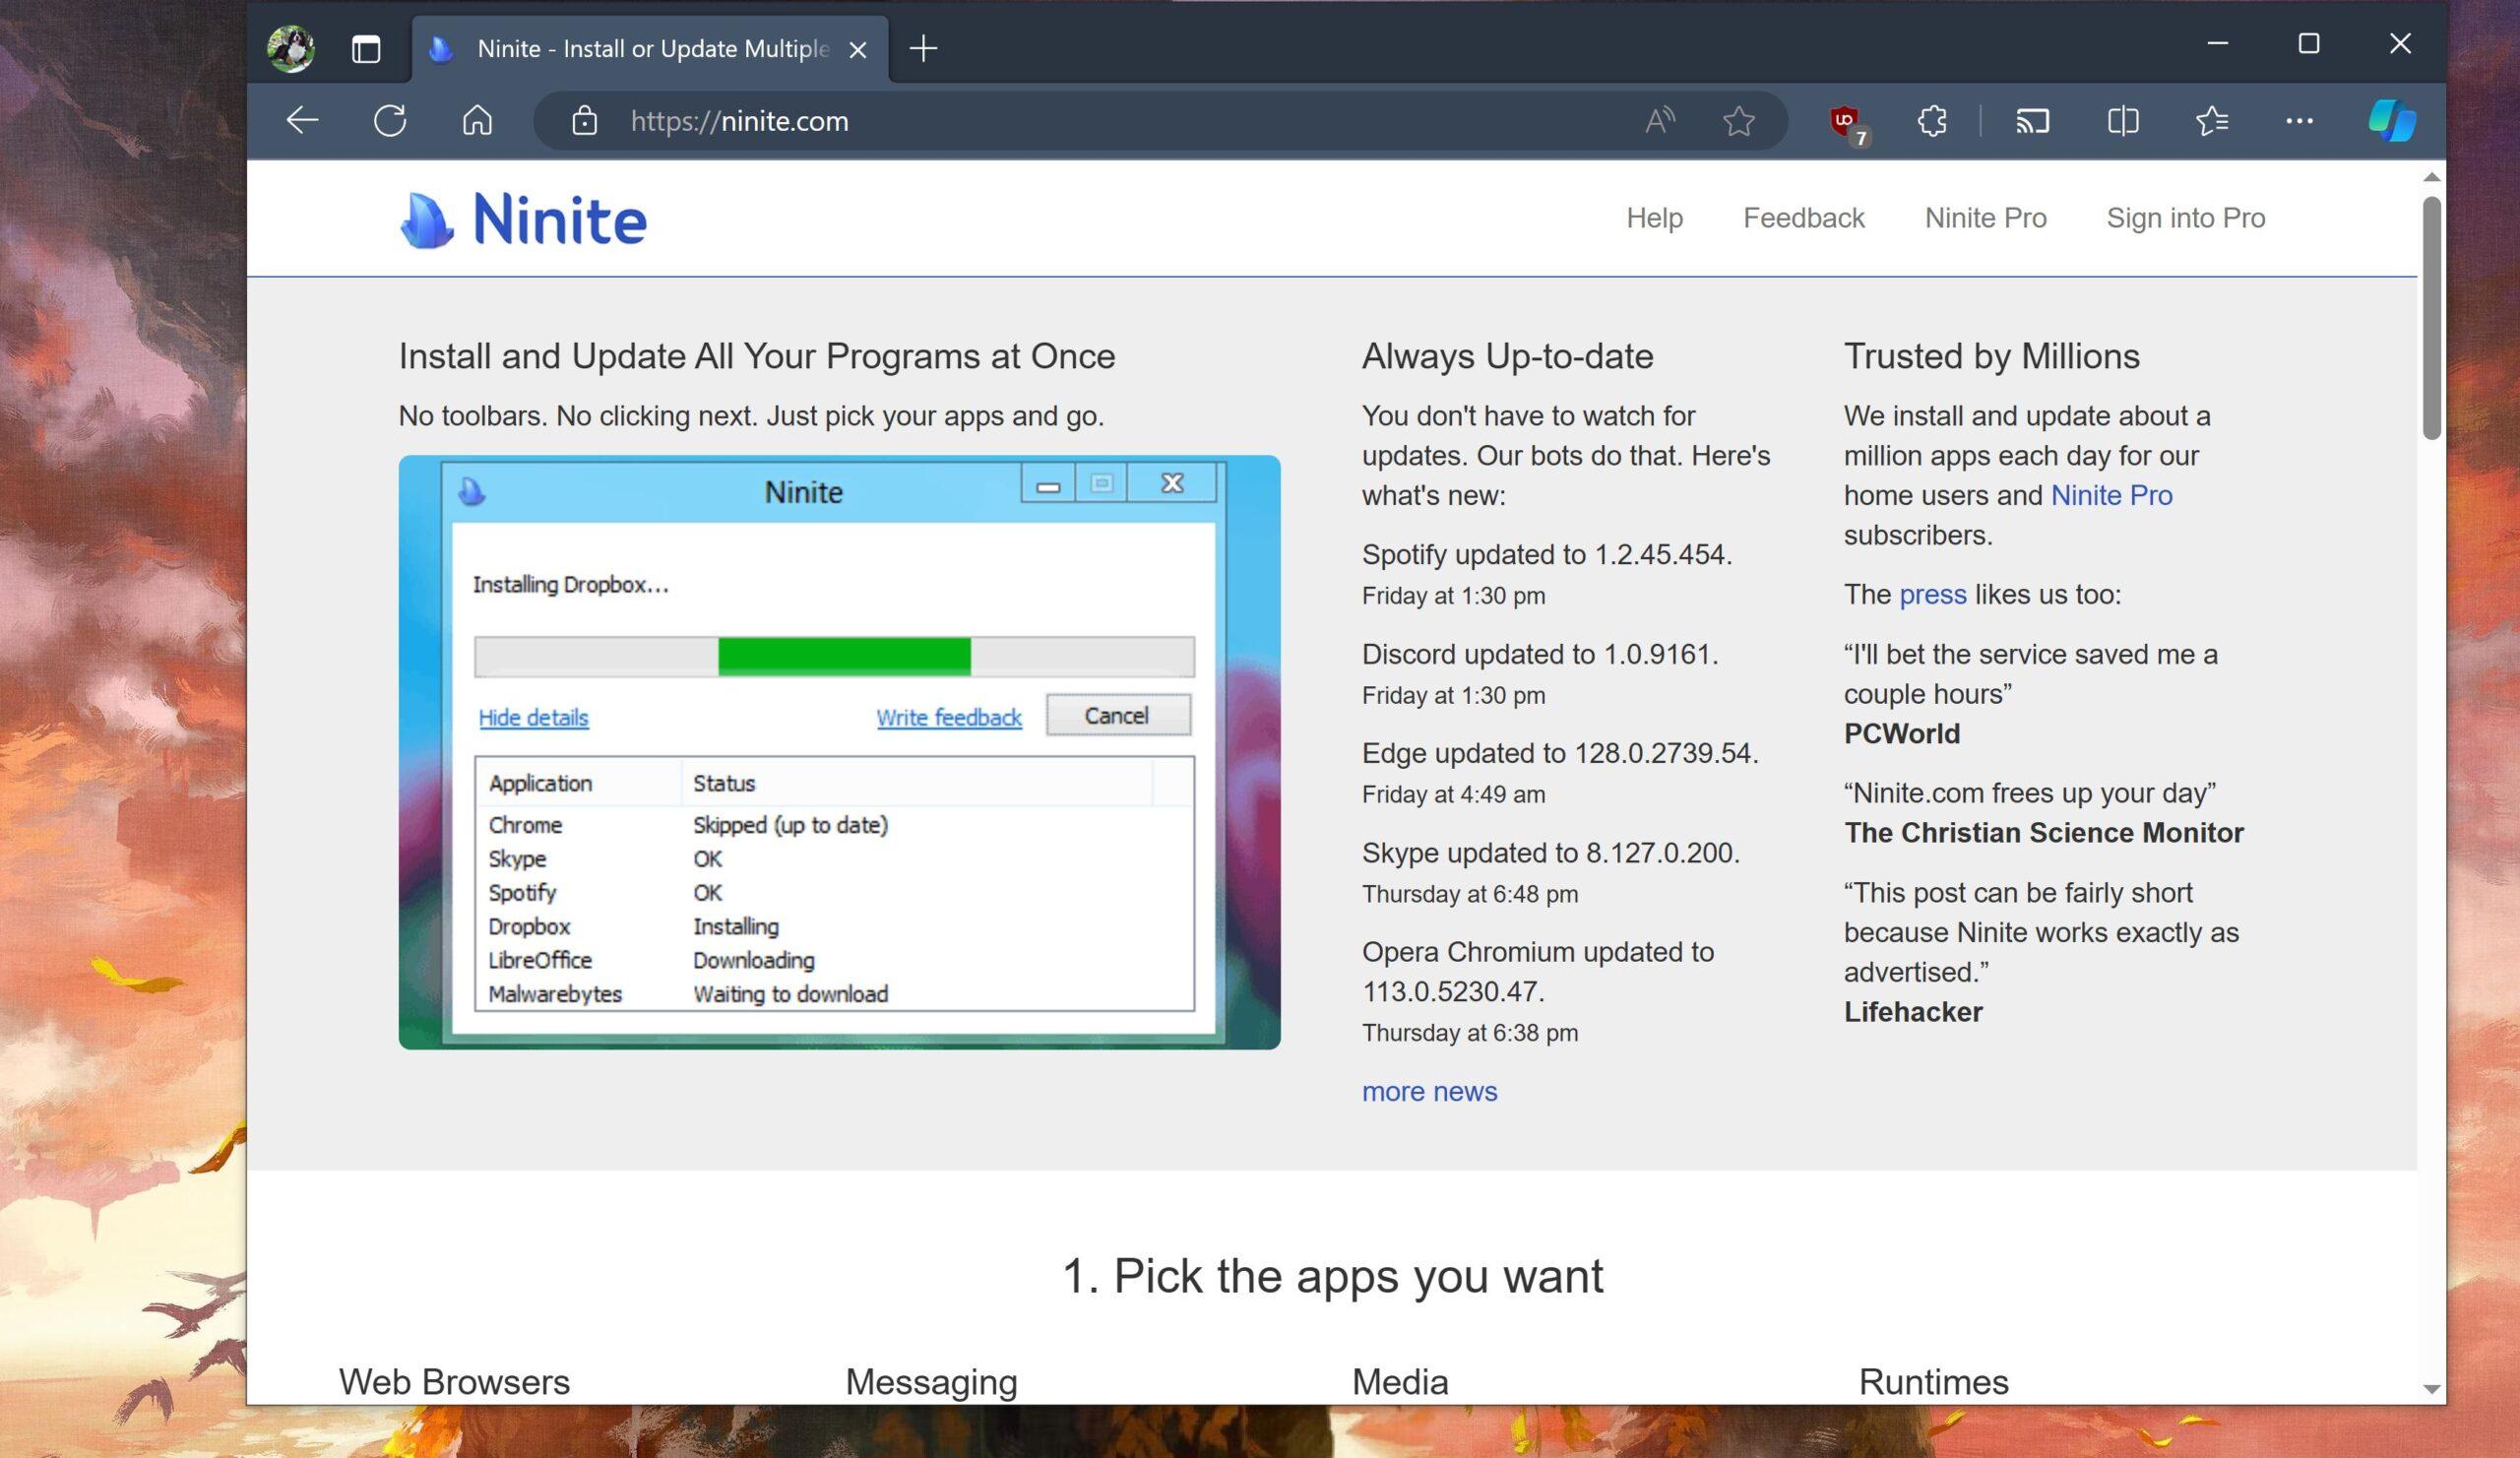The height and width of the screenshot is (1458, 2520).
Task: Click the Cast this tab icon
Action: 2031,121
